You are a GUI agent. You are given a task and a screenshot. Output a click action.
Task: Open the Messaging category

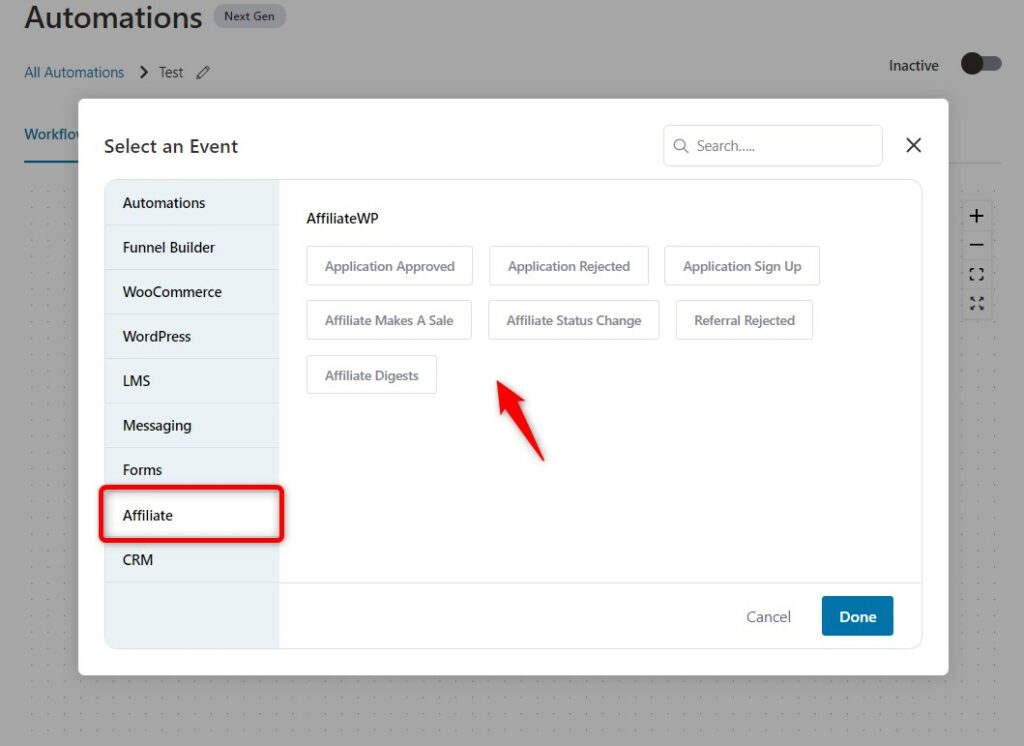(x=192, y=425)
